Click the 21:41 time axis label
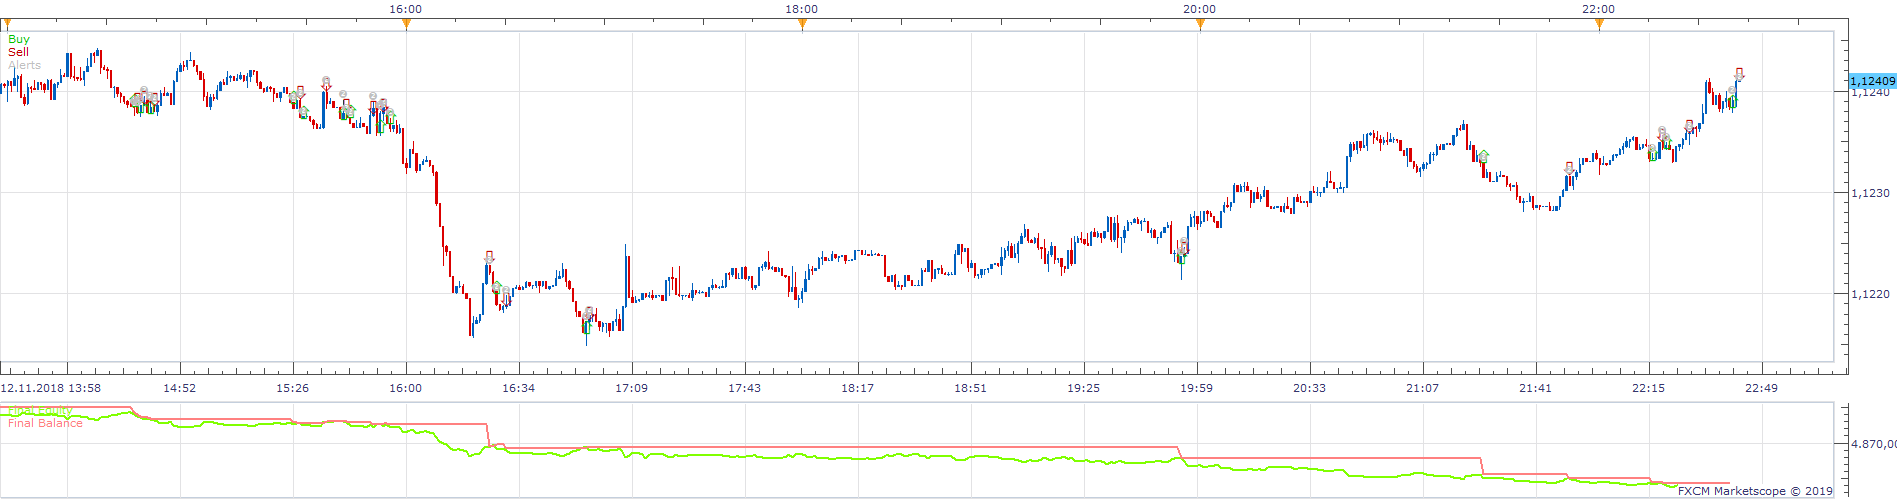Image resolution: width=1899 pixels, height=500 pixels. (1535, 388)
